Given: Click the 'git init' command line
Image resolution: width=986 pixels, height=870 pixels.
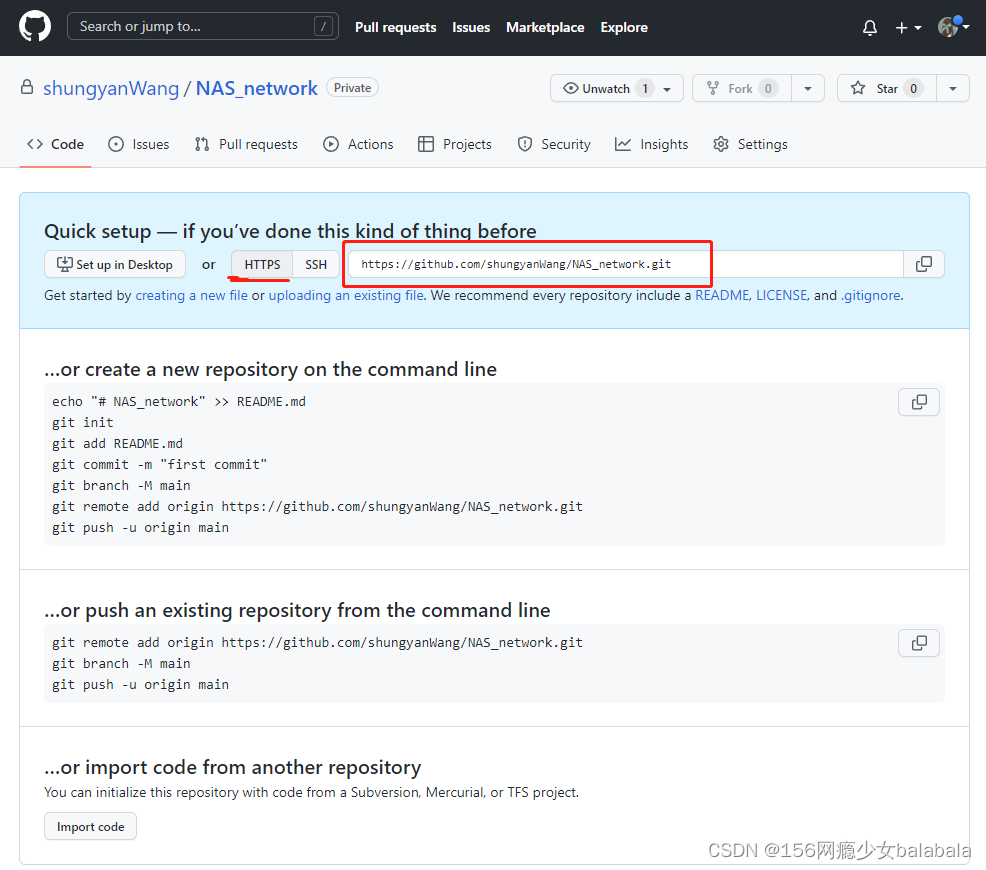Looking at the screenshot, I should [82, 422].
